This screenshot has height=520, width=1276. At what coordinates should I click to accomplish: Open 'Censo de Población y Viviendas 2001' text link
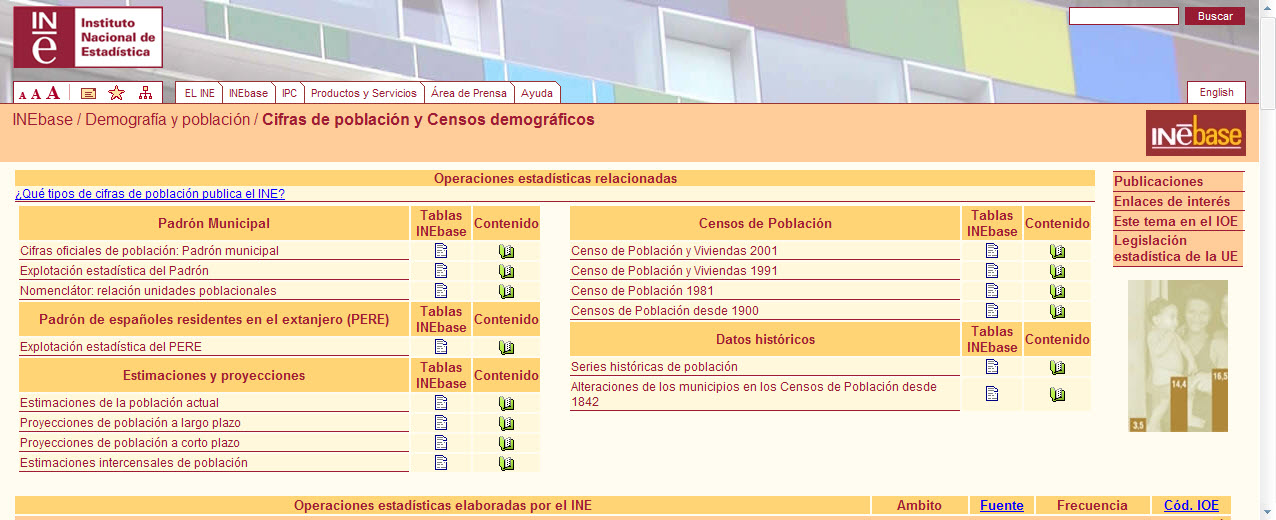[674, 251]
